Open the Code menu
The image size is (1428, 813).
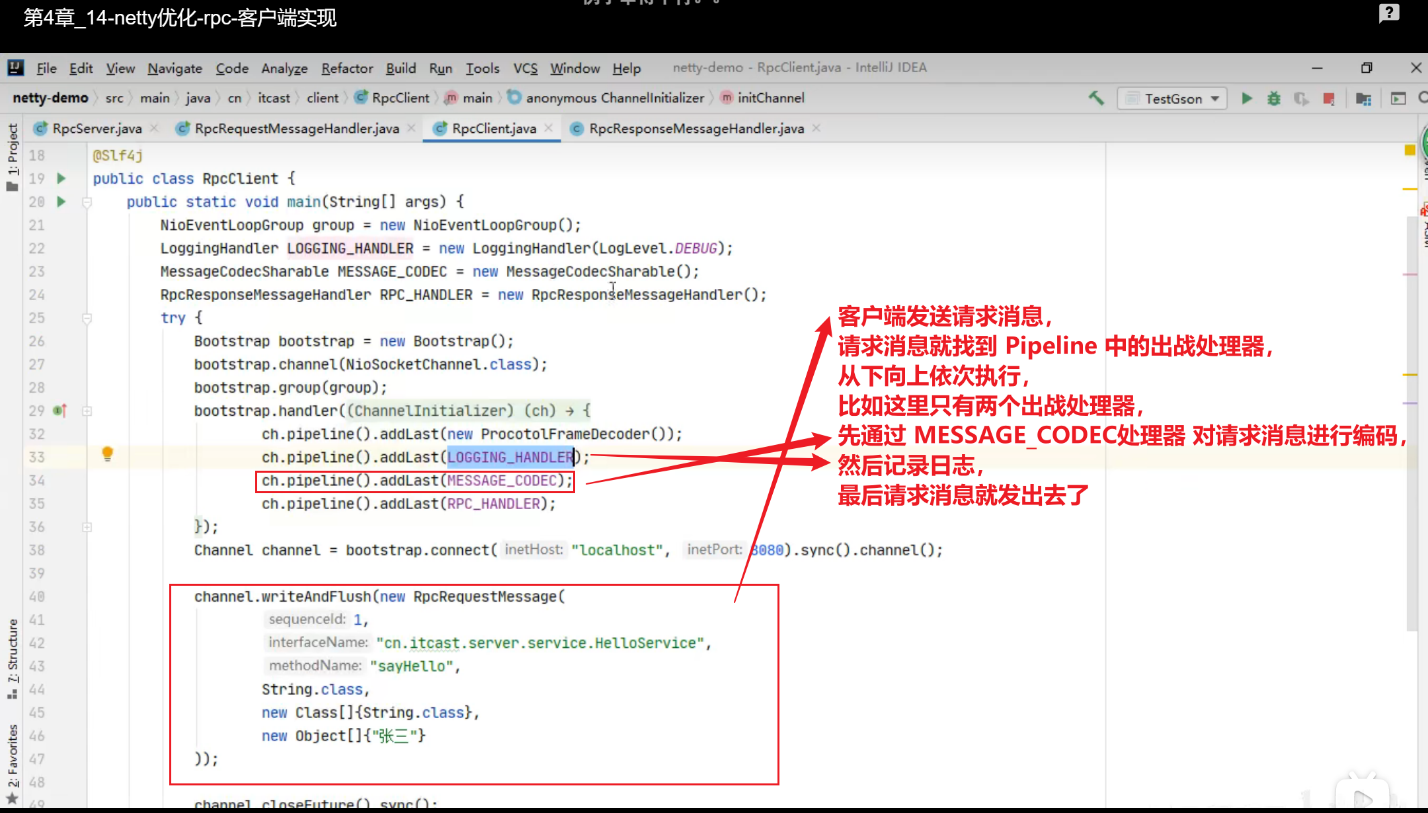point(232,68)
